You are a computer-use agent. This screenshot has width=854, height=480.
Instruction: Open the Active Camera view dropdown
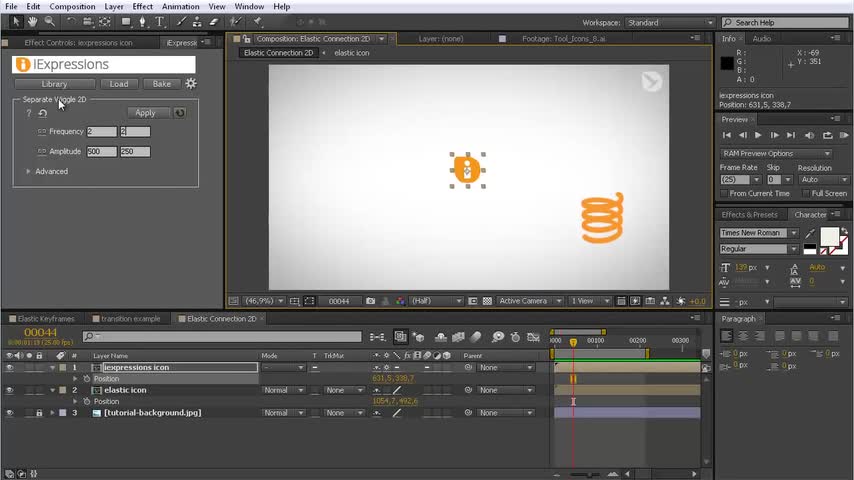coord(529,301)
